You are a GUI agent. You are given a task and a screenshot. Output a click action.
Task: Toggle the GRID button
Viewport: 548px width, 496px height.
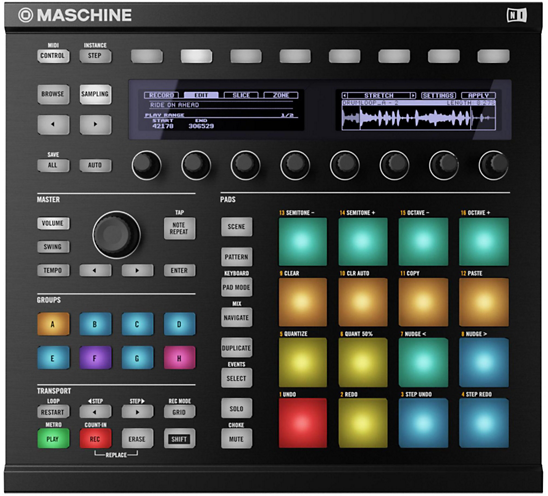tap(179, 412)
